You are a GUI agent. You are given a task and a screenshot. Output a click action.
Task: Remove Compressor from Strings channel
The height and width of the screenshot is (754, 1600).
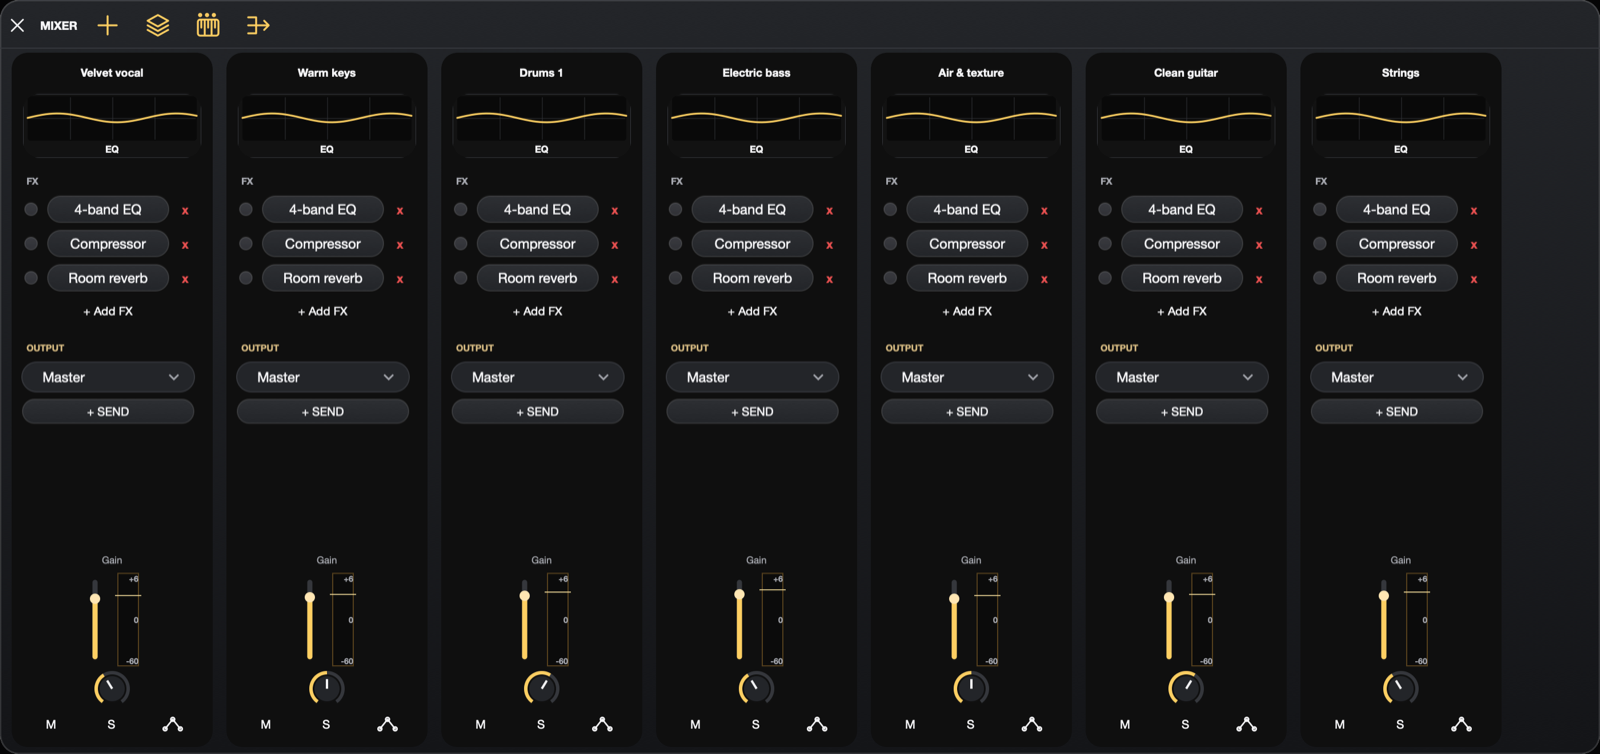coord(1474,245)
